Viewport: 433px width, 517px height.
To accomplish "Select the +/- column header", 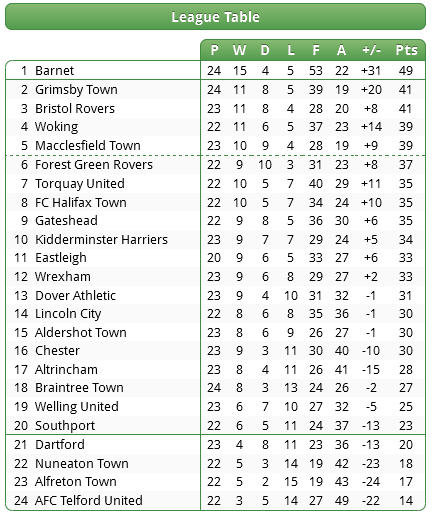I will (371, 50).
